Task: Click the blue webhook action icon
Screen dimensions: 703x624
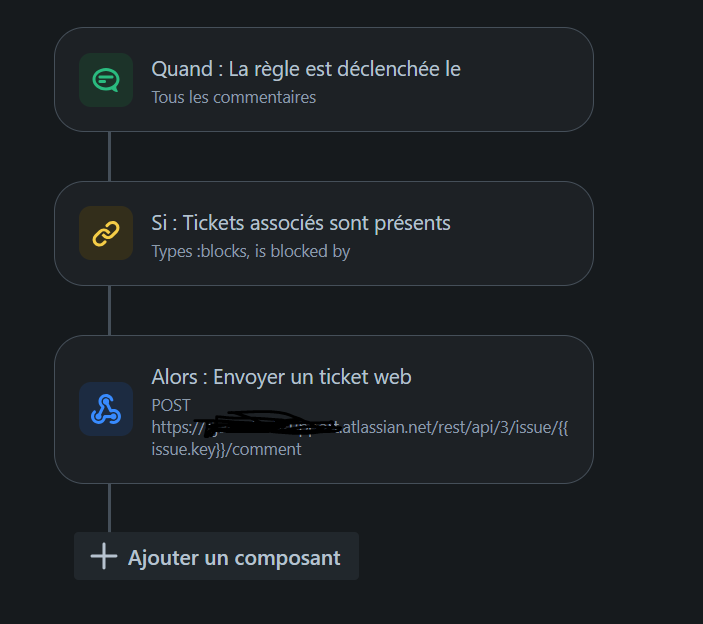Action: coord(106,409)
